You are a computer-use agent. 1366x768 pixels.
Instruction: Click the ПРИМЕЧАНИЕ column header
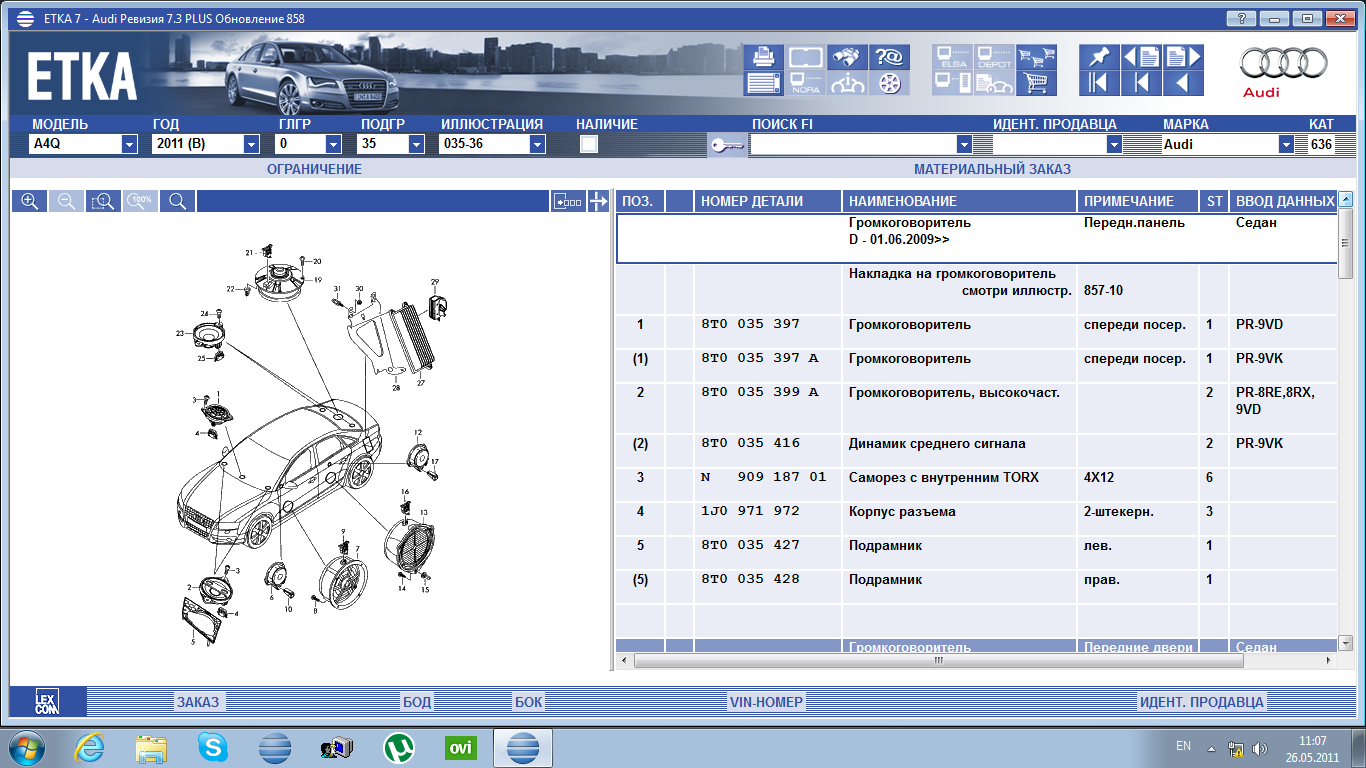coord(1139,201)
